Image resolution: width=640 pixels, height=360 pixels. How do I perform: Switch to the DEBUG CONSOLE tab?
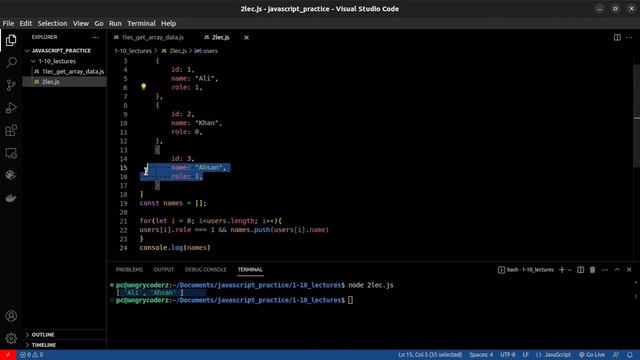coord(205,270)
